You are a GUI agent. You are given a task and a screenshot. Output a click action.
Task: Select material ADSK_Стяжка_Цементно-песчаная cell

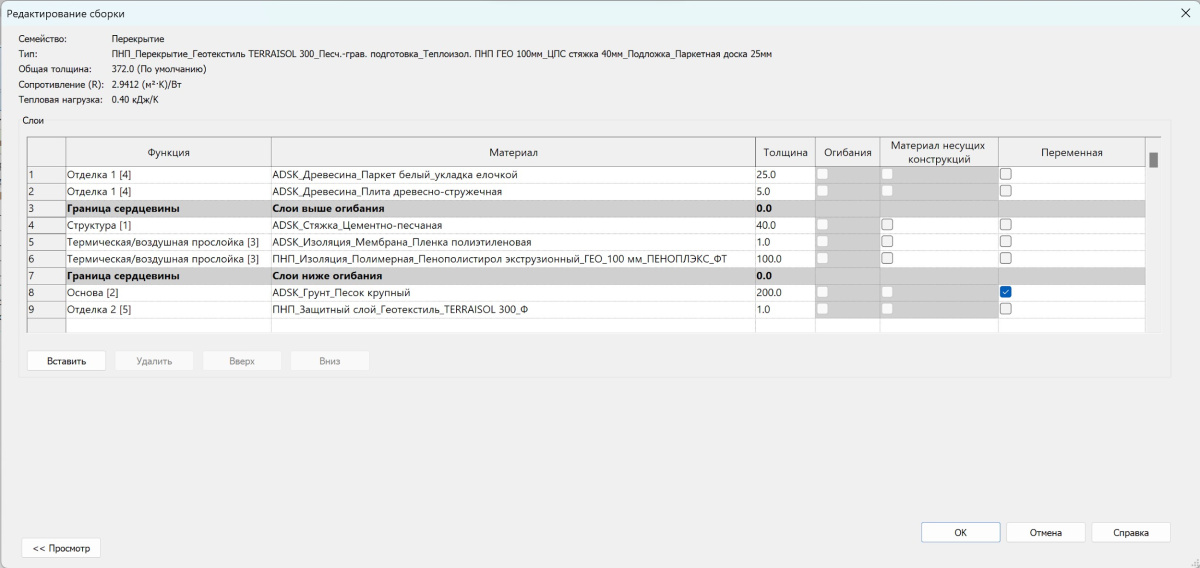click(512, 225)
